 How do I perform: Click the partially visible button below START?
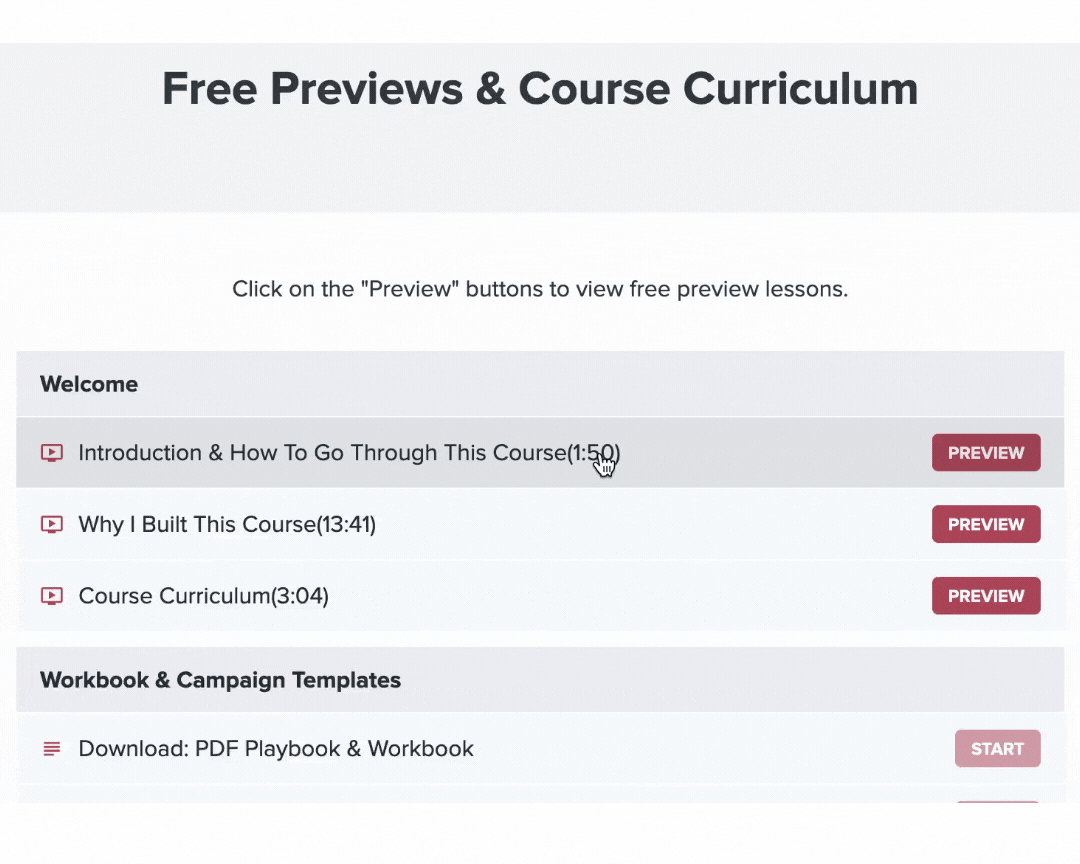pyautogui.click(x=997, y=802)
